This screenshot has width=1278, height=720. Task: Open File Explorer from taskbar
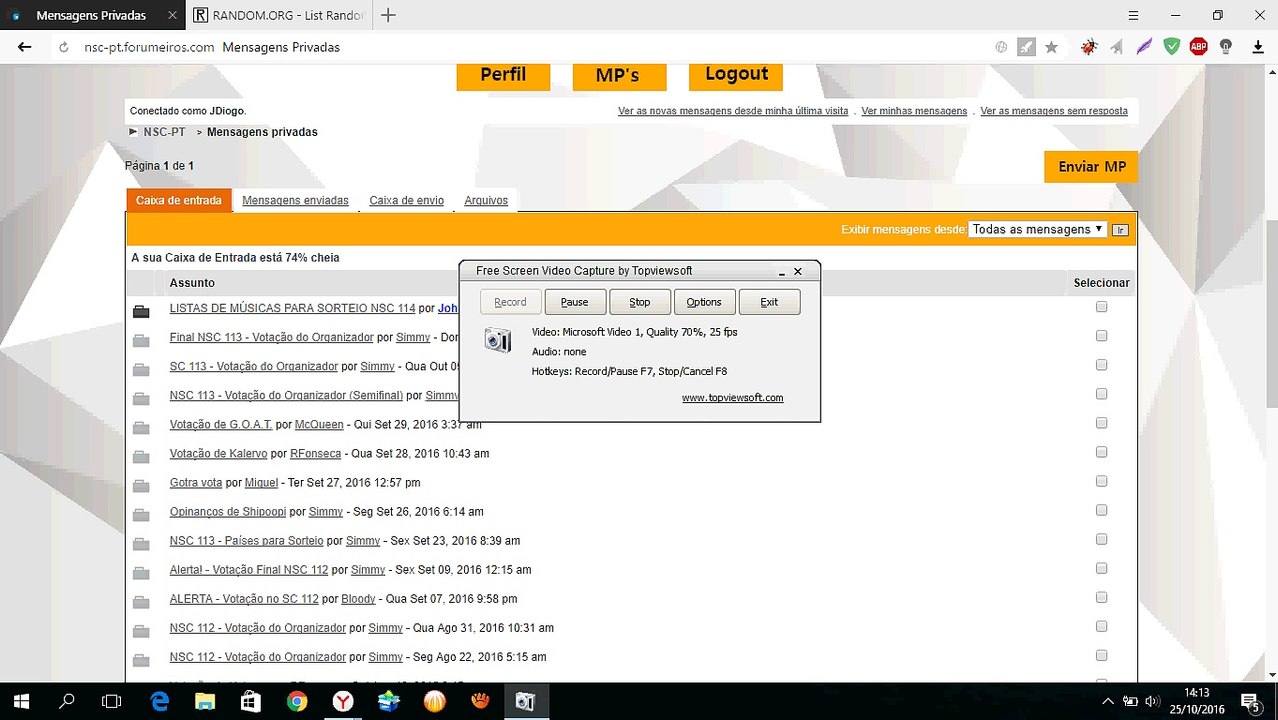coord(204,701)
